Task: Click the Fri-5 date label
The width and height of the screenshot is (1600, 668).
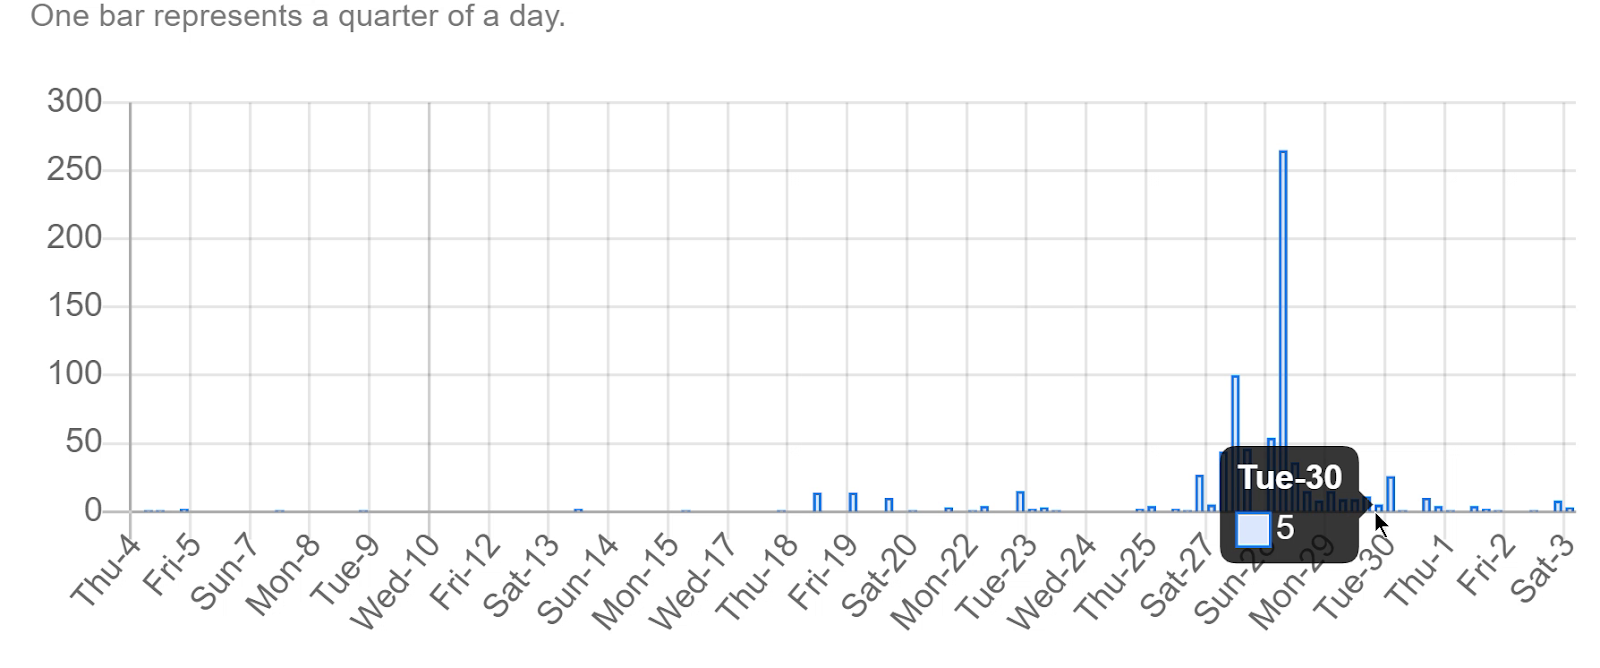Action: point(173,566)
